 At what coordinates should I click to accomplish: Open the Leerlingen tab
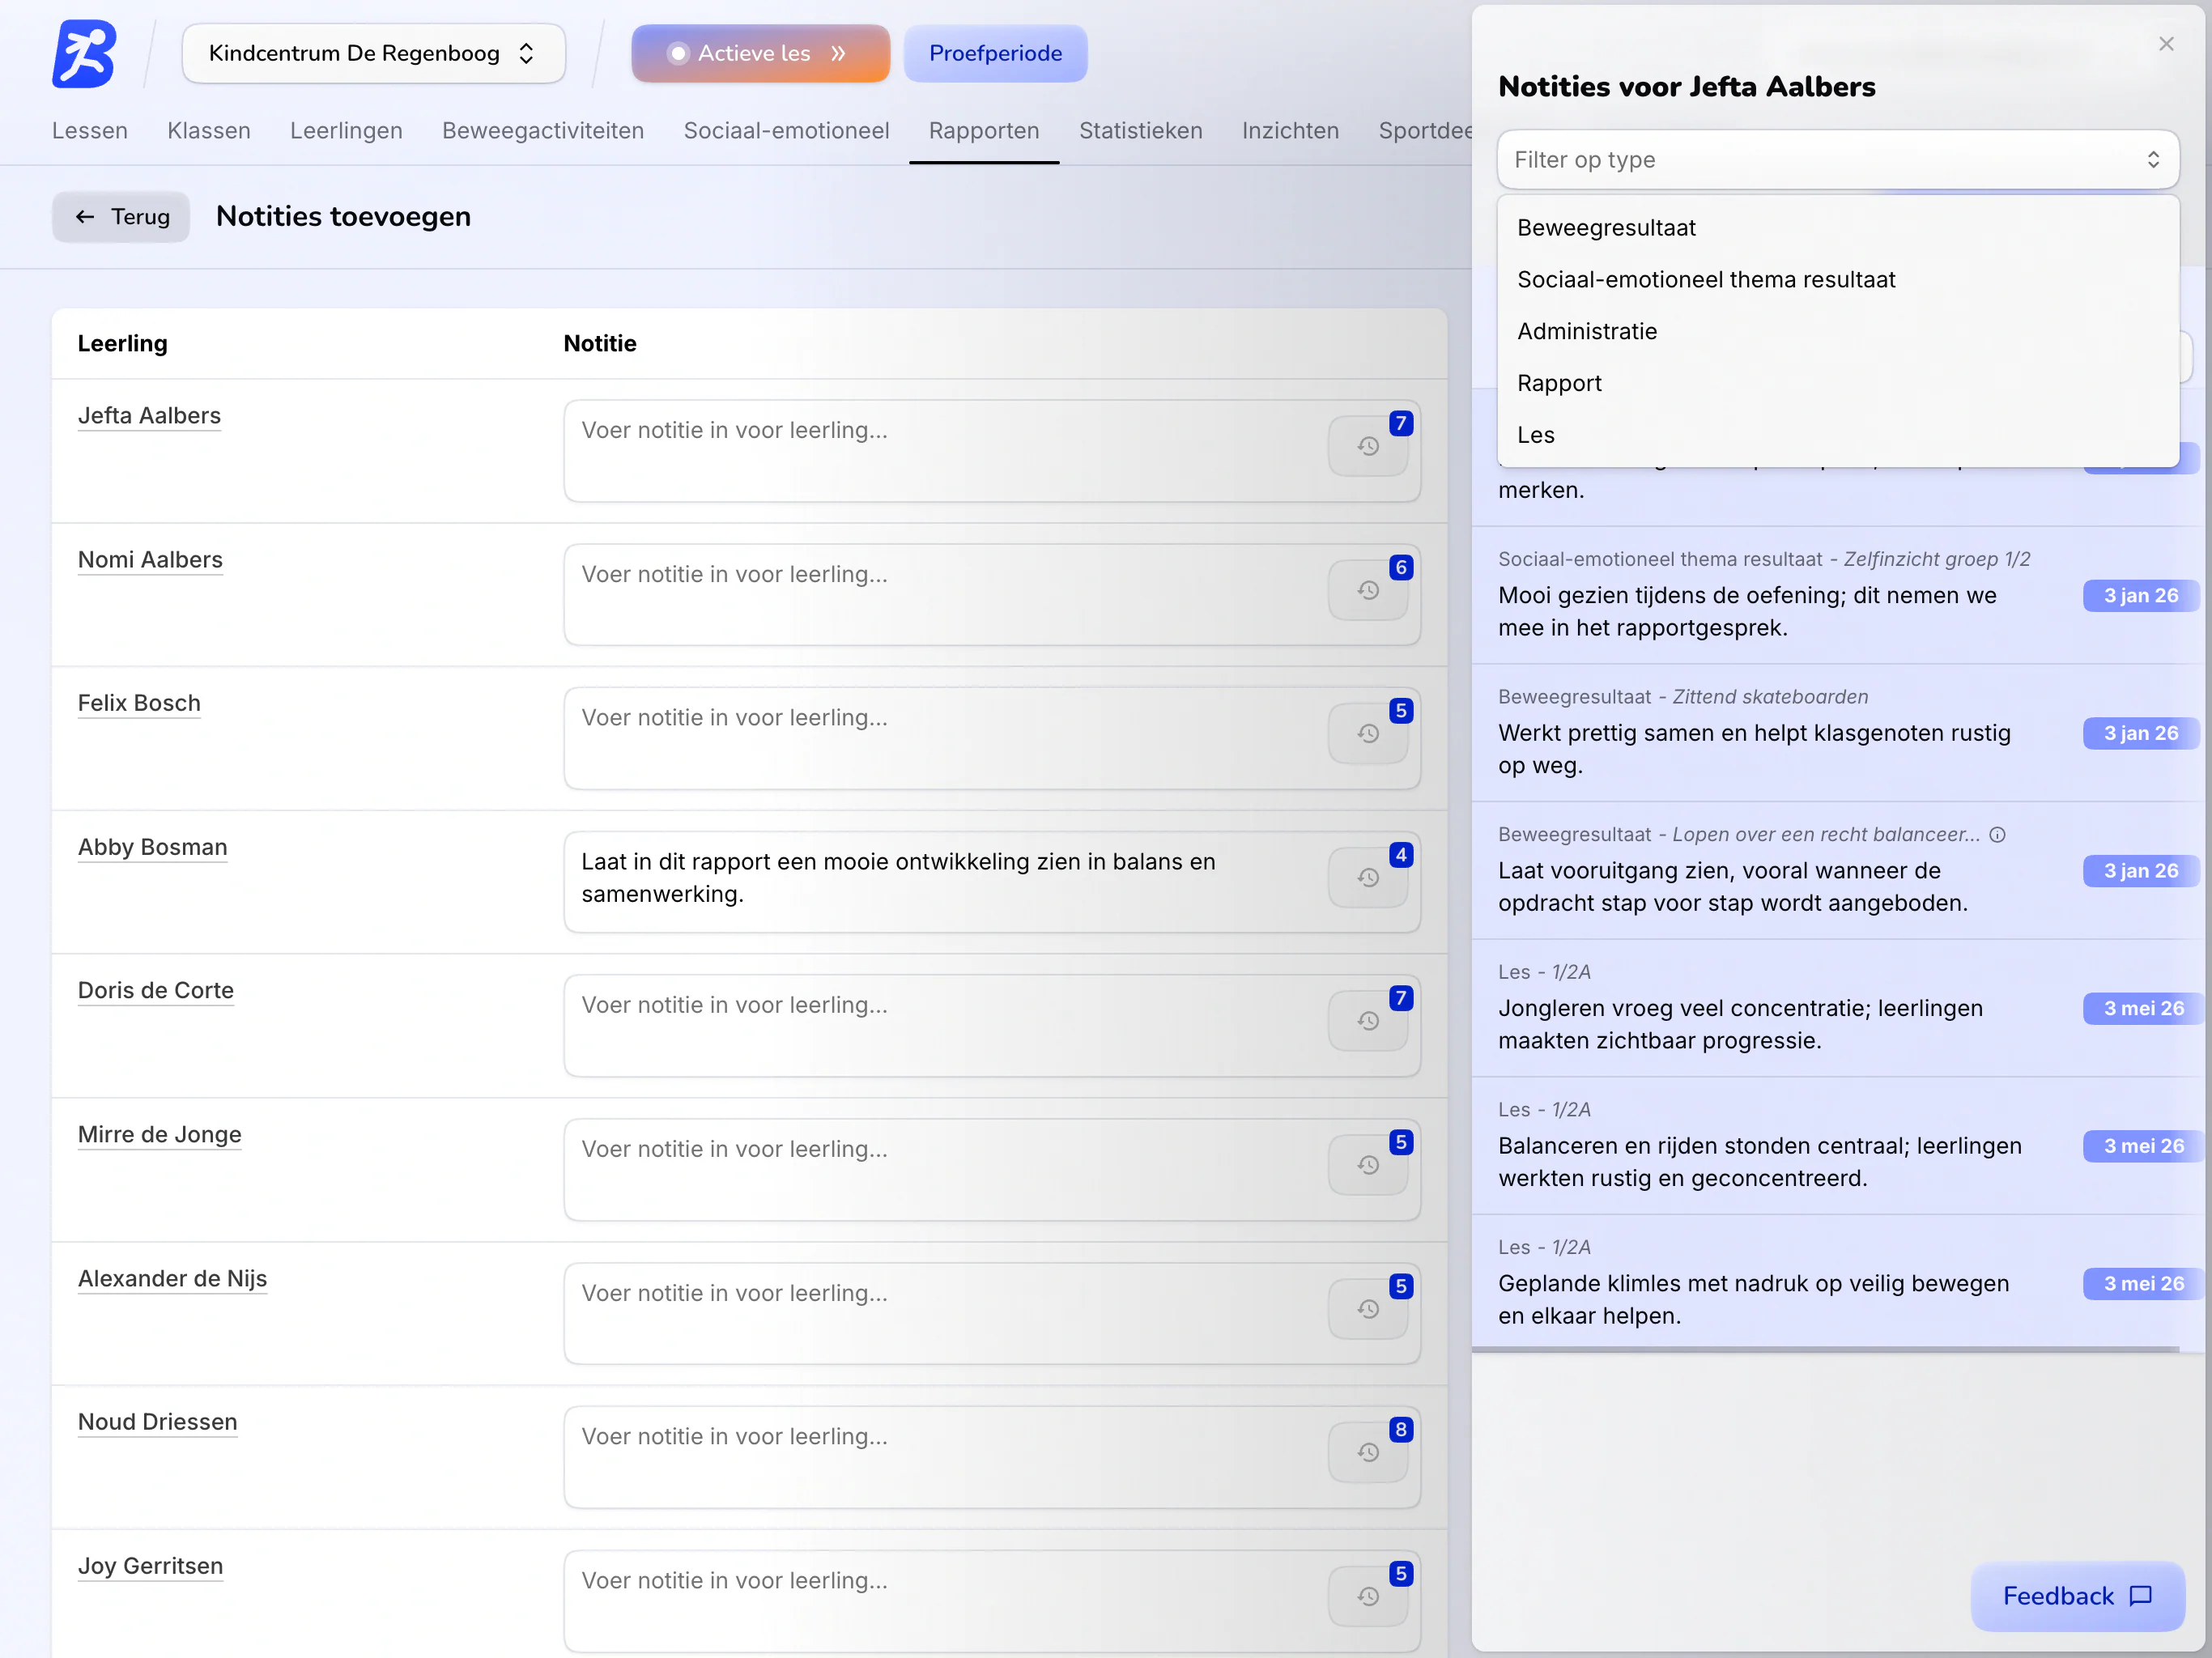346,131
